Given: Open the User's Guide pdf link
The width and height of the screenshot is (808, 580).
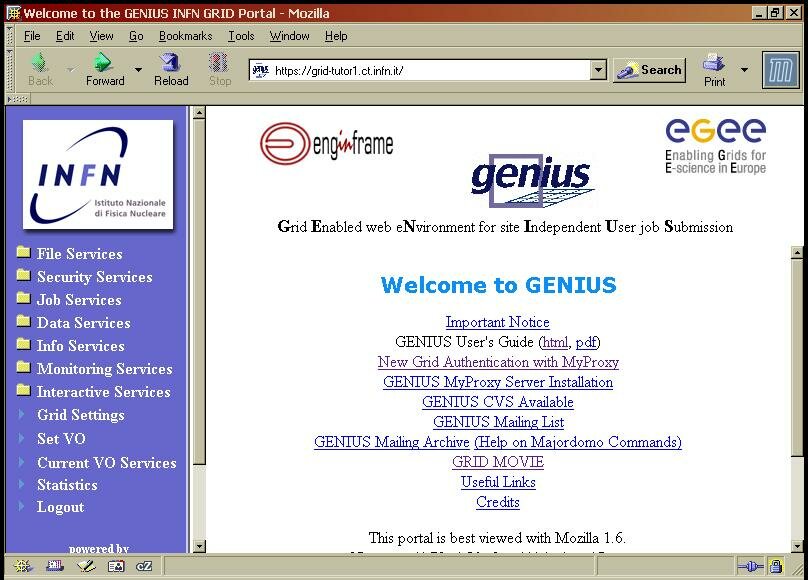Looking at the screenshot, I should [x=586, y=342].
